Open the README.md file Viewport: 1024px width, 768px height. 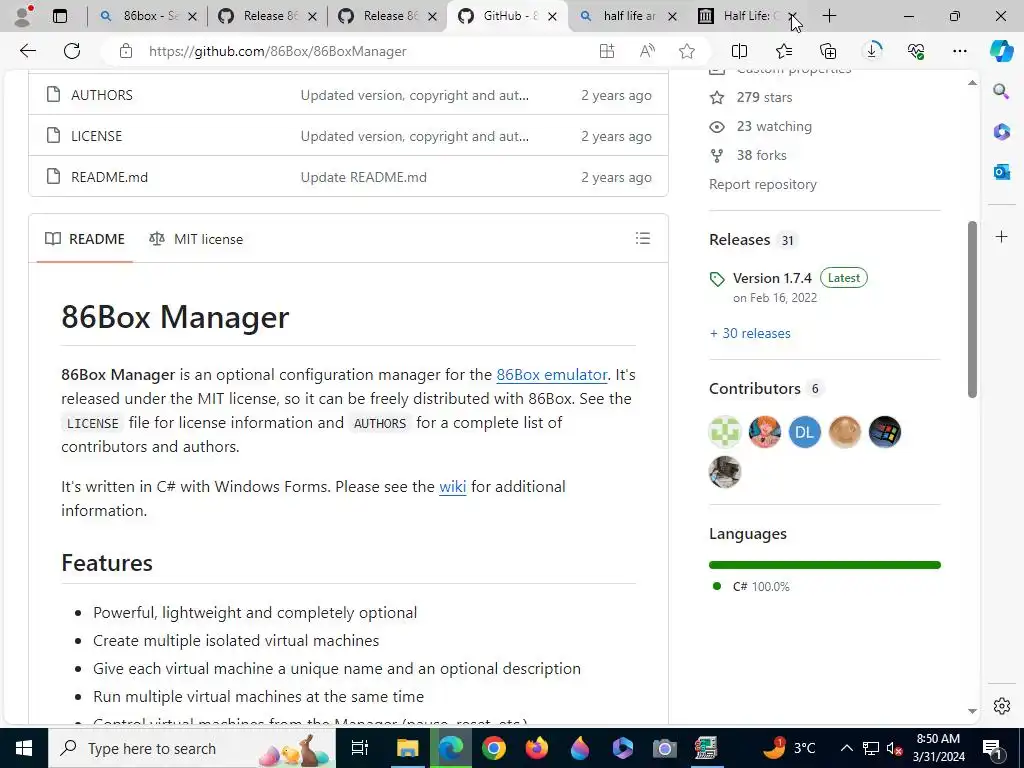110,177
